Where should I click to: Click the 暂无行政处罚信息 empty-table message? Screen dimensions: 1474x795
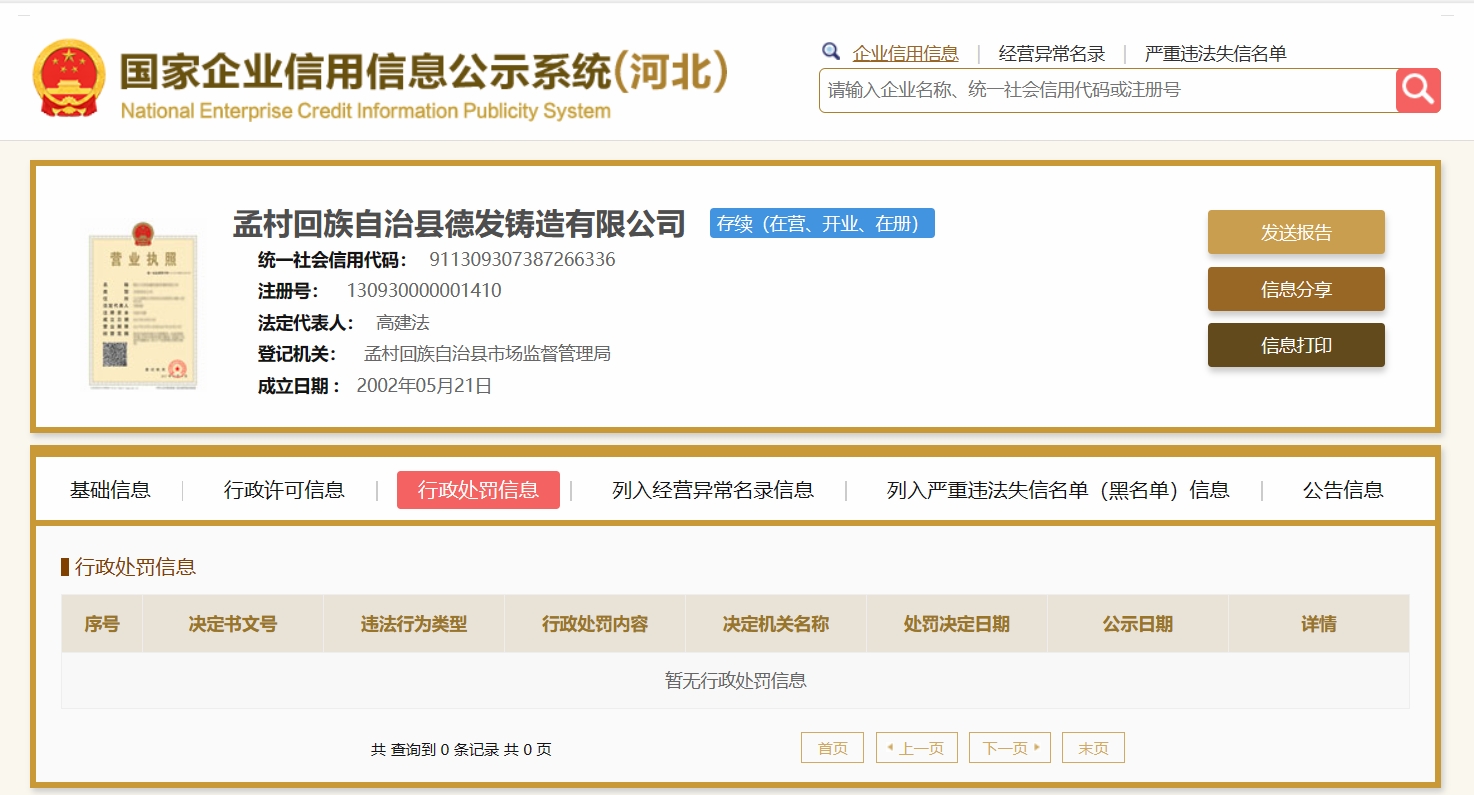click(x=736, y=681)
